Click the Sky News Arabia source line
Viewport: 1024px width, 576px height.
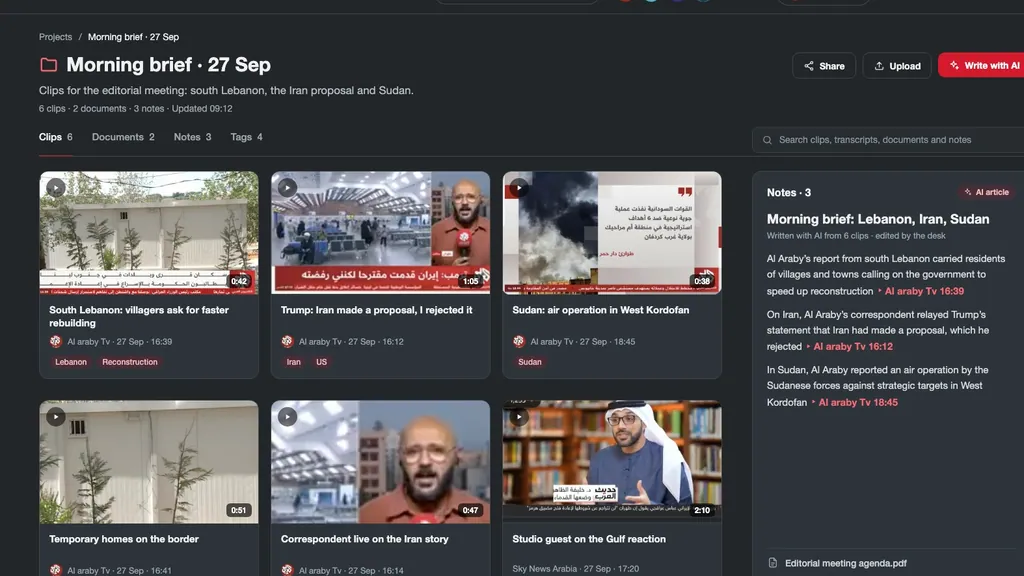click(x=575, y=569)
